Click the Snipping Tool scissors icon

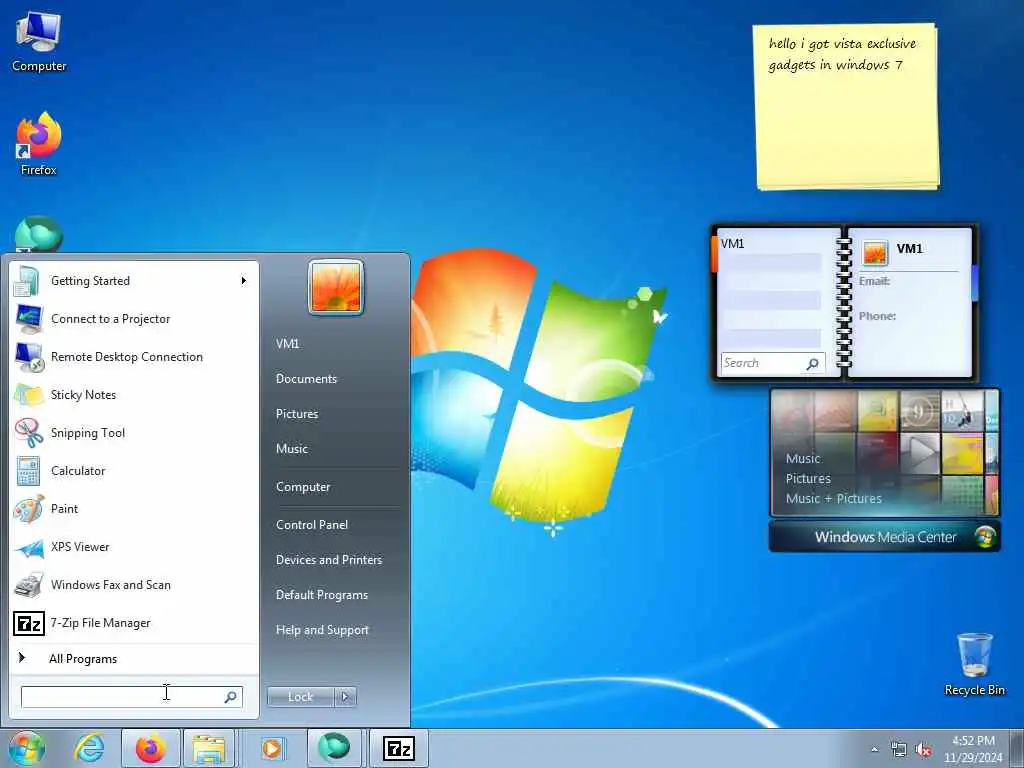[x=29, y=432]
